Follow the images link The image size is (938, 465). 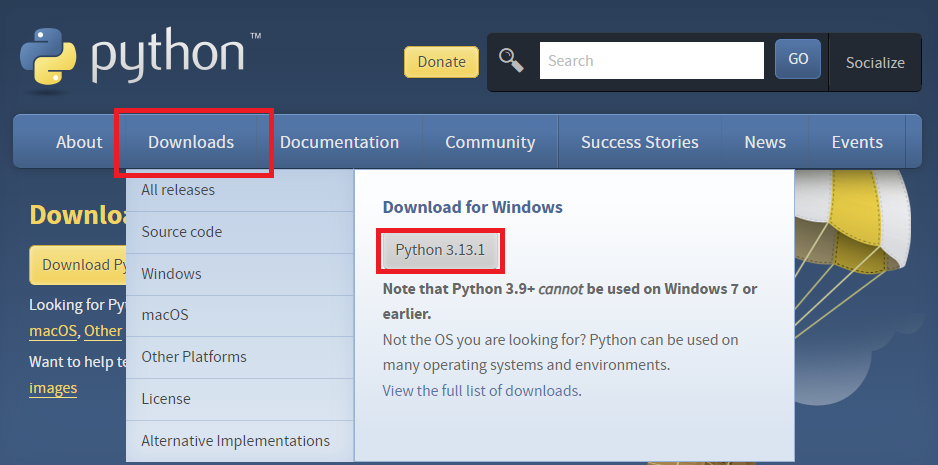click(x=53, y=388)
